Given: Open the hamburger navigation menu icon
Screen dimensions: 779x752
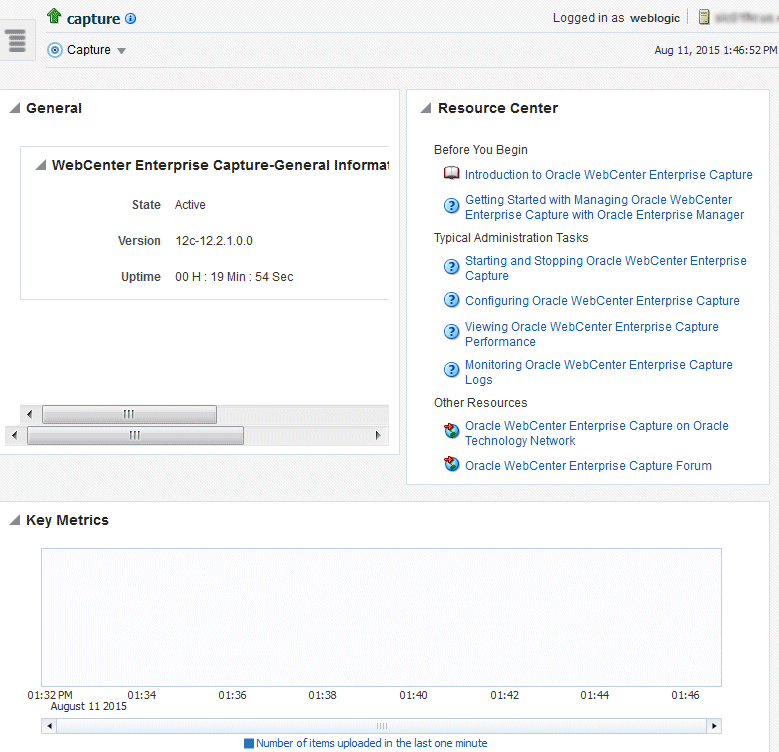Looking at the screenshot, I should tap(17, 40).
